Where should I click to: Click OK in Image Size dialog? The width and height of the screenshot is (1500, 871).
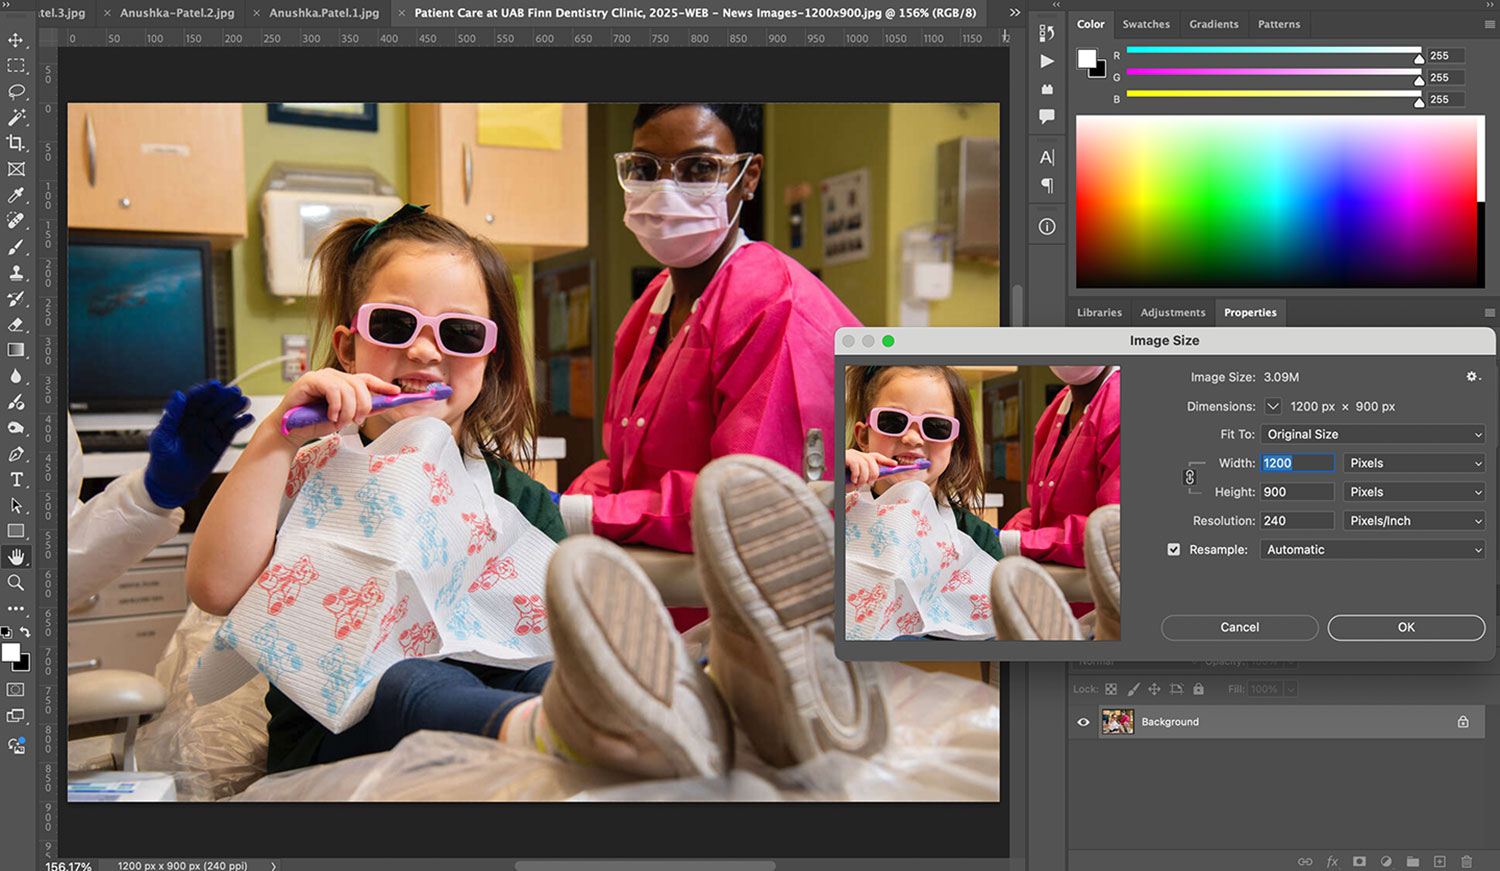pos(1406,628)
